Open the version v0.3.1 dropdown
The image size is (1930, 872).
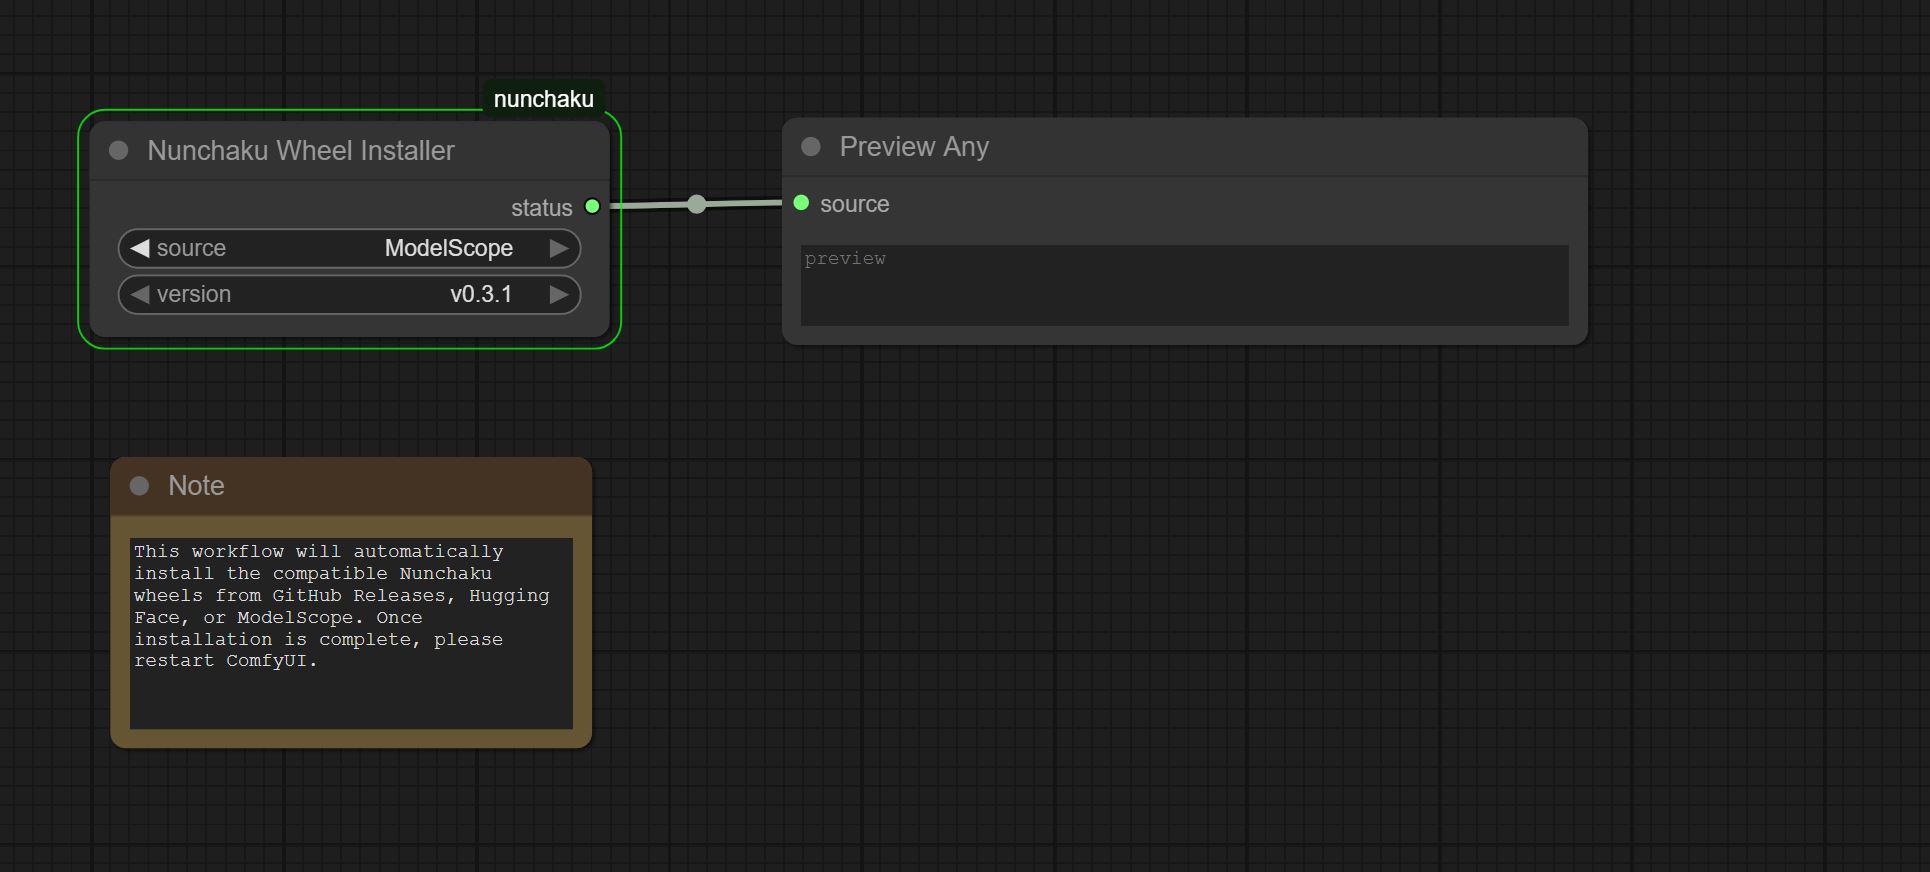pos(349,294)
